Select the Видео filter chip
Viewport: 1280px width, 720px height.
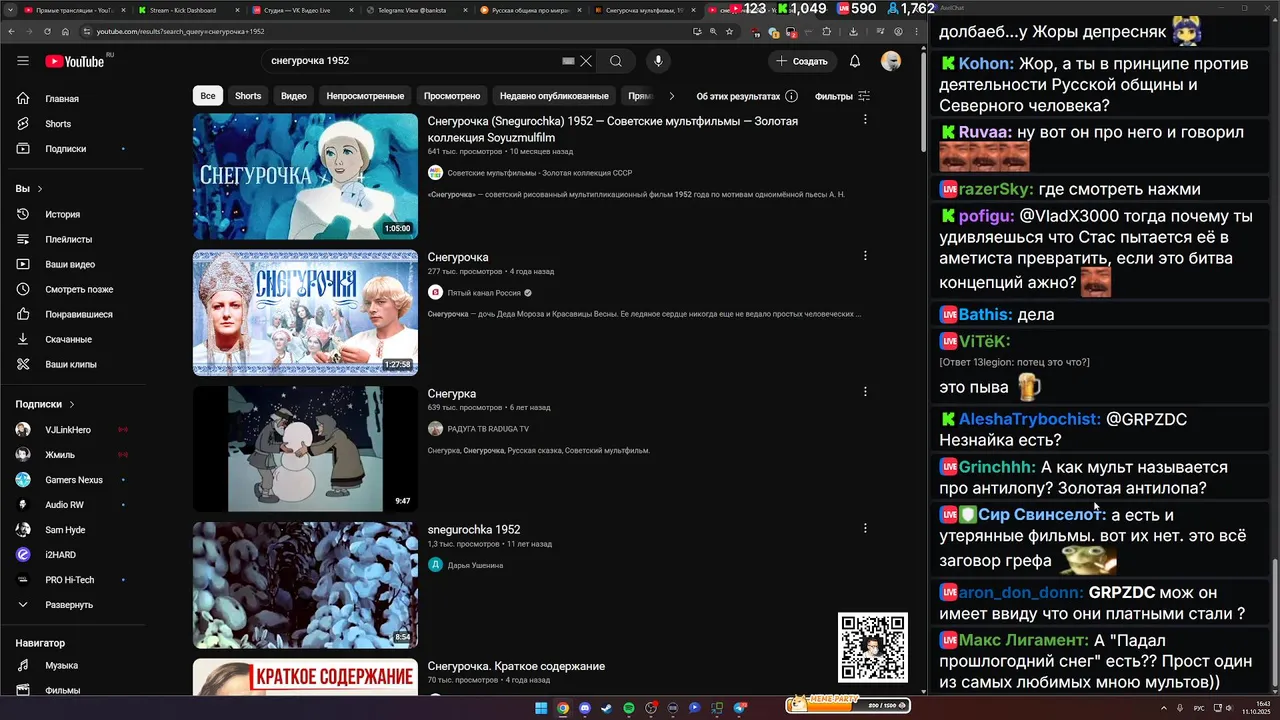click(294, 96)
